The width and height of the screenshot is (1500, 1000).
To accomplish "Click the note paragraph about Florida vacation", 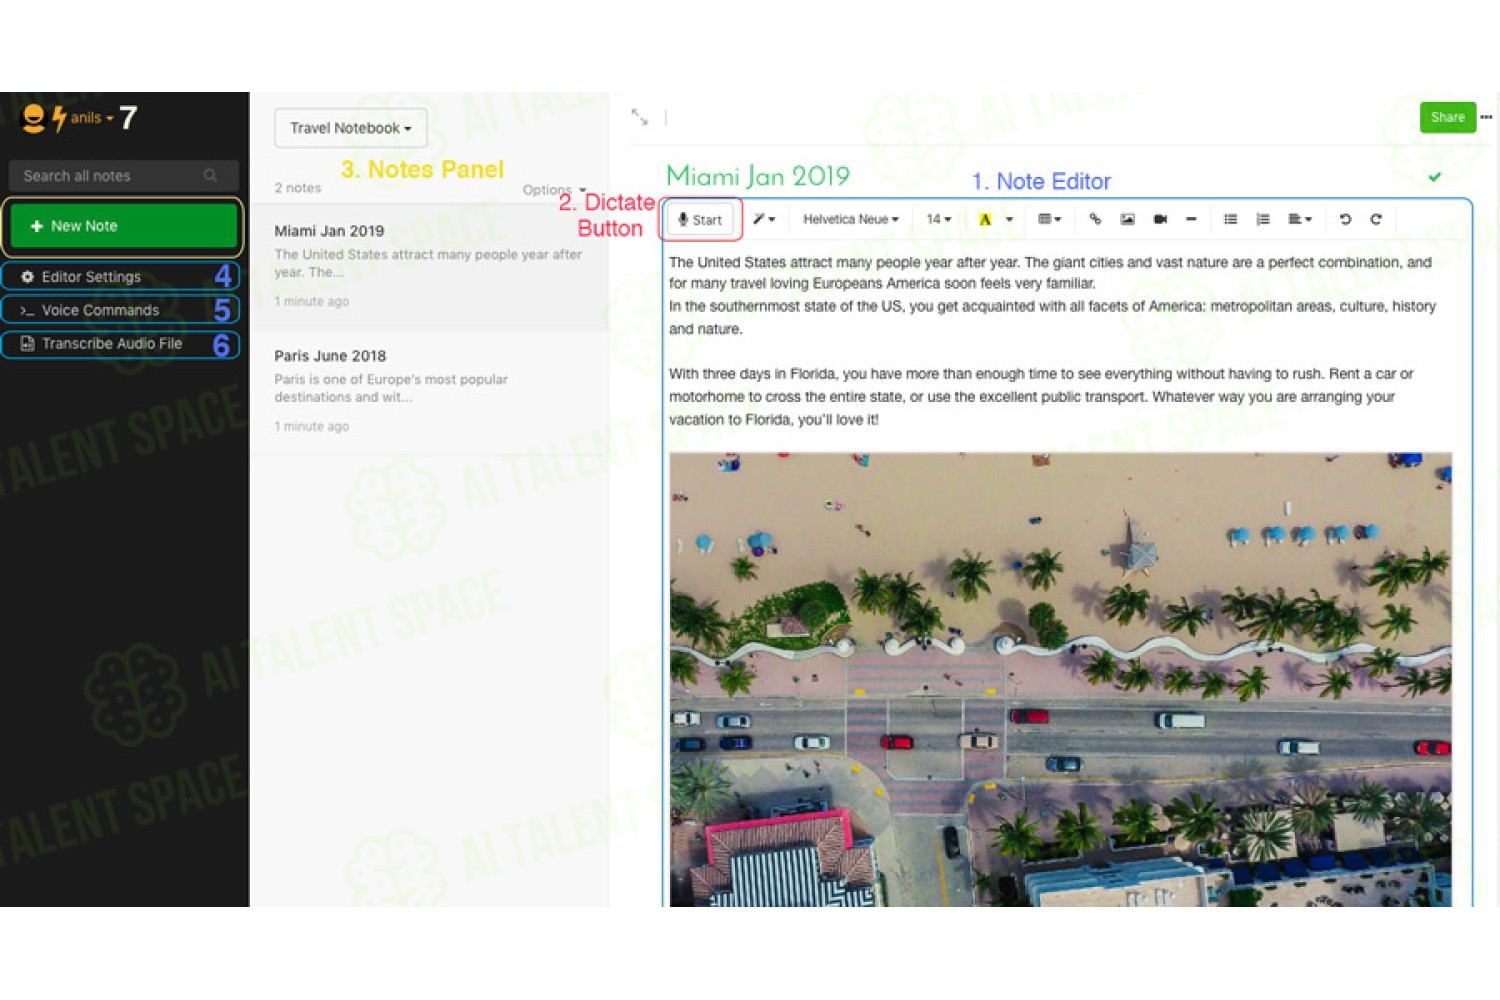I will coord(1041,397).
